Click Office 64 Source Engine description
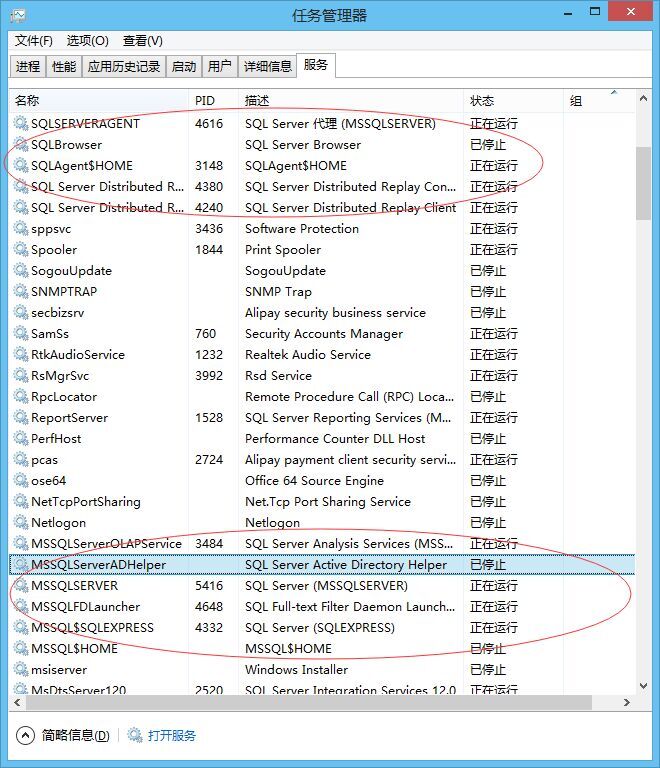Screen dimensions: 660x768 (314, 480)
